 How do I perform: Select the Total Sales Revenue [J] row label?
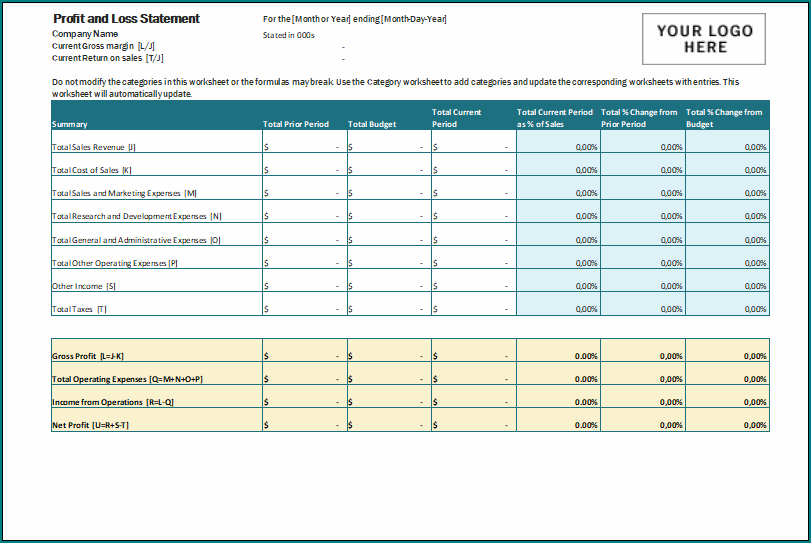point(94,147)
